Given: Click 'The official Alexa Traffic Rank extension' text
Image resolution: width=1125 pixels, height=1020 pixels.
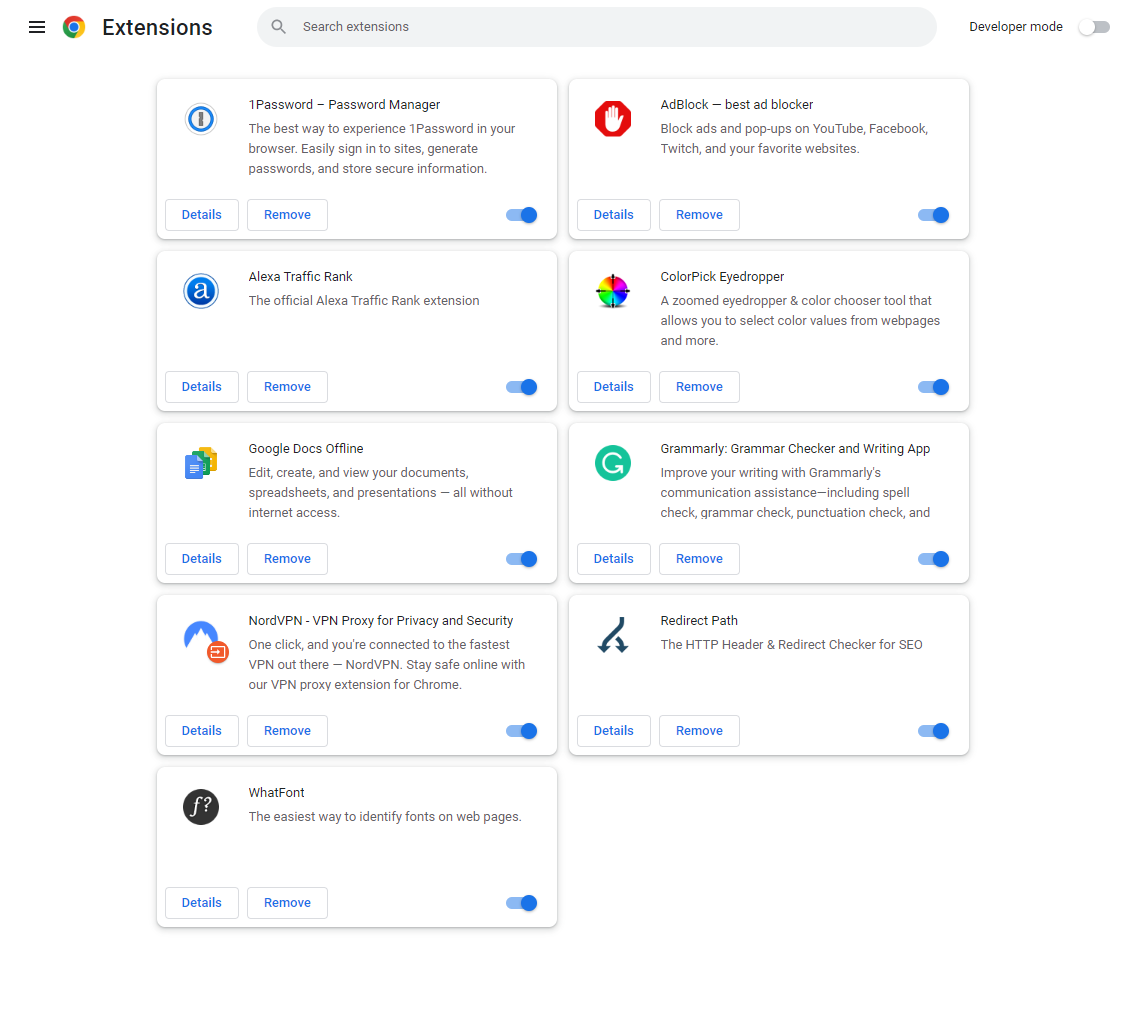Looking at the screenshot, I should coord(364,301).
